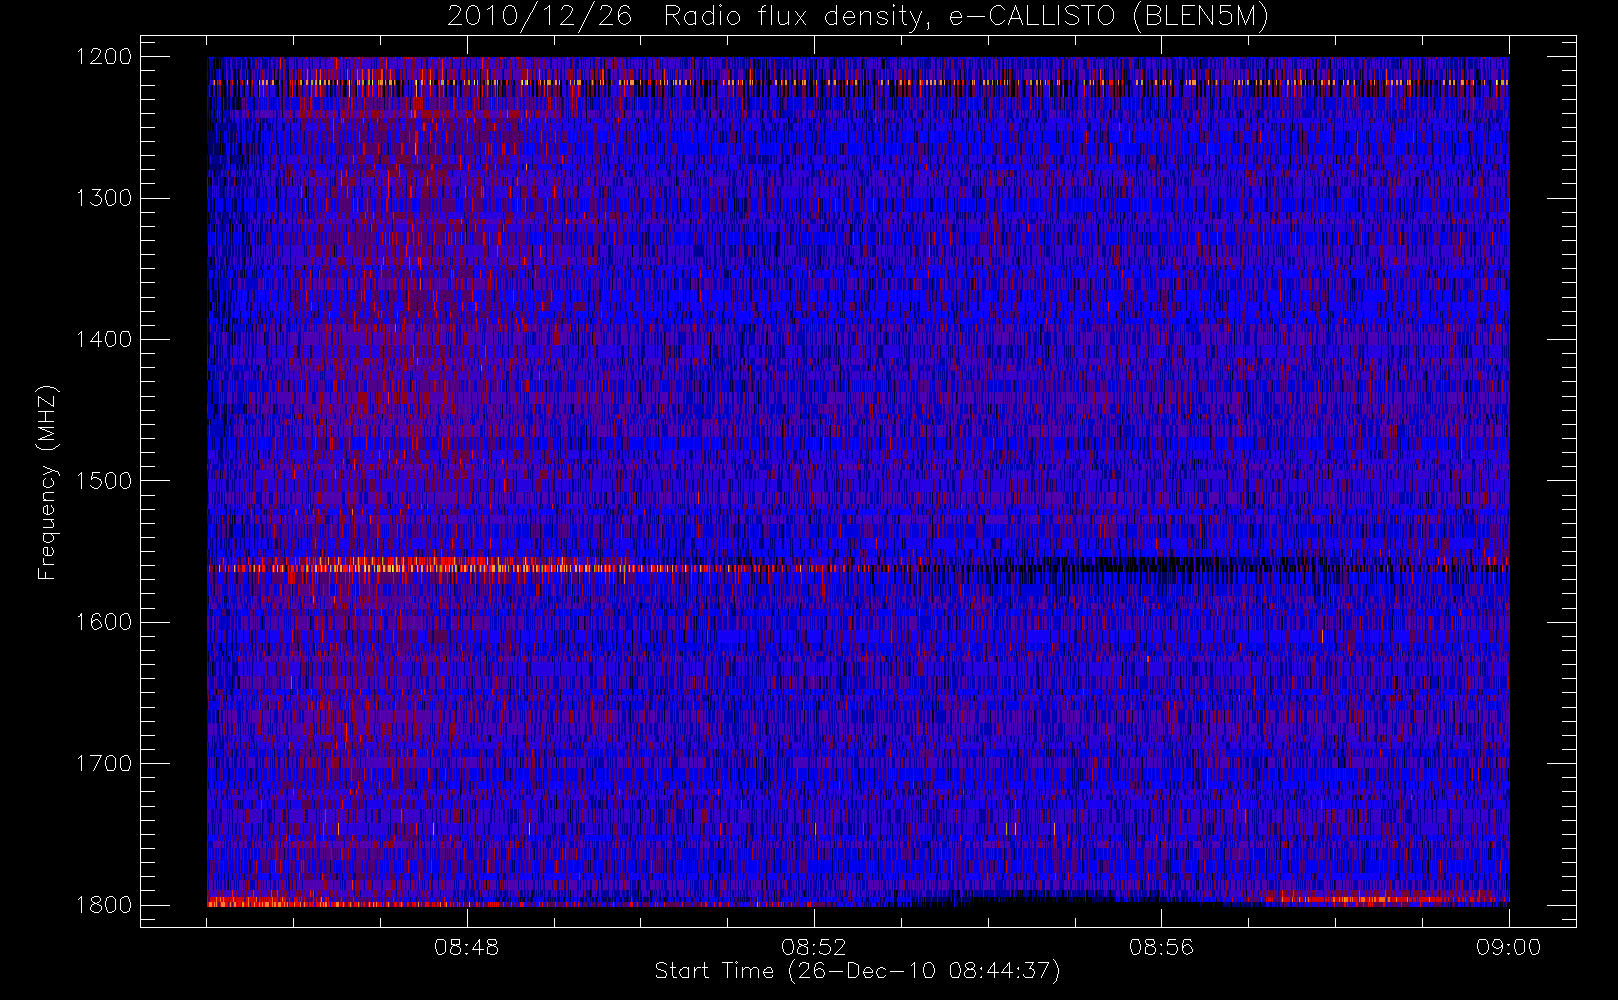Image resolution: width=1618 pixels, height=1000 pixels.
Task: Click the 1500 frequency tick label
Action: [x=104, y=481]
